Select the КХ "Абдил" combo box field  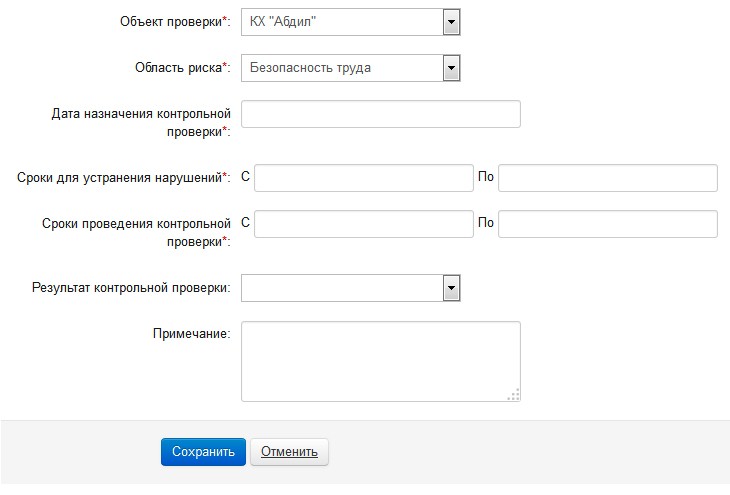click(x=351, y=22)
